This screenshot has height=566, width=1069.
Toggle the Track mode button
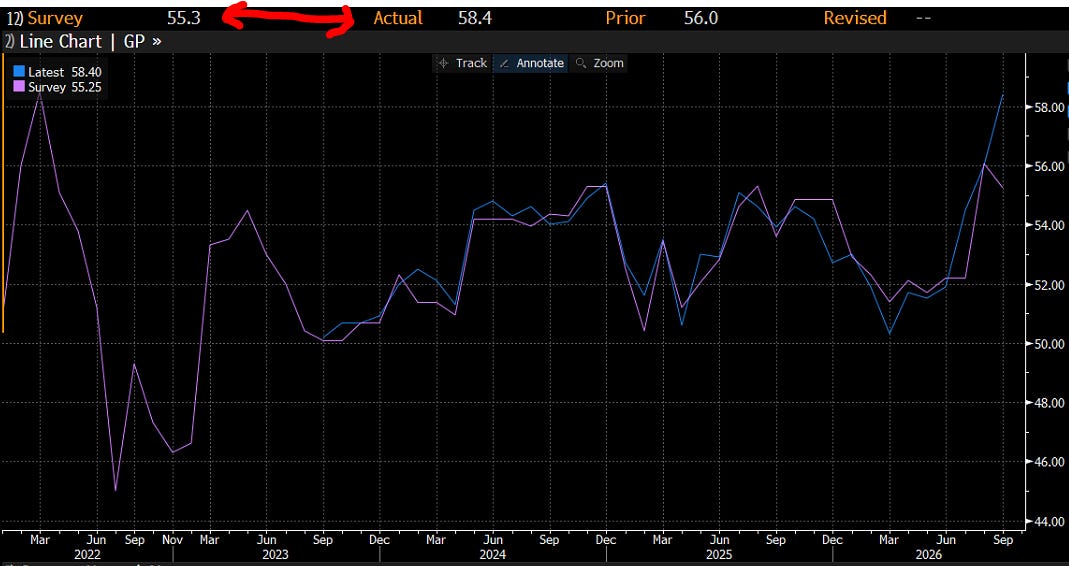(x=462, y=63)
